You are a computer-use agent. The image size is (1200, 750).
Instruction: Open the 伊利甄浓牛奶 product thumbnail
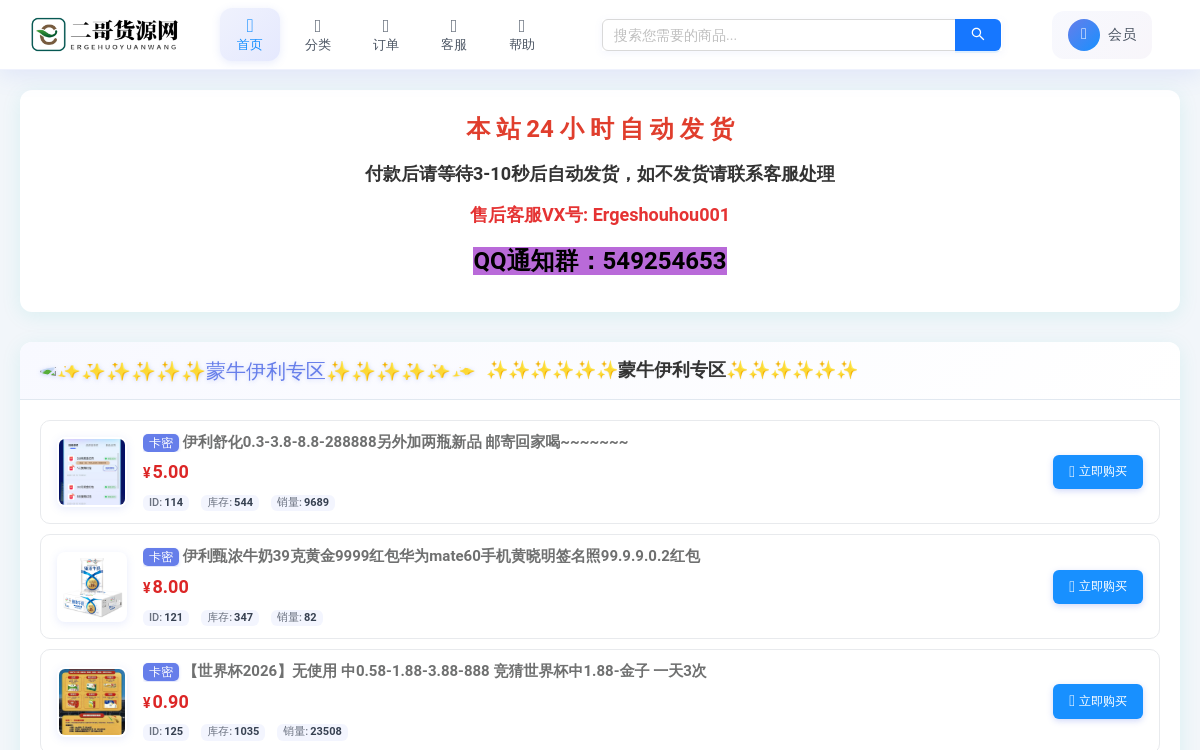pyautogui.click(x=92, y=587)
